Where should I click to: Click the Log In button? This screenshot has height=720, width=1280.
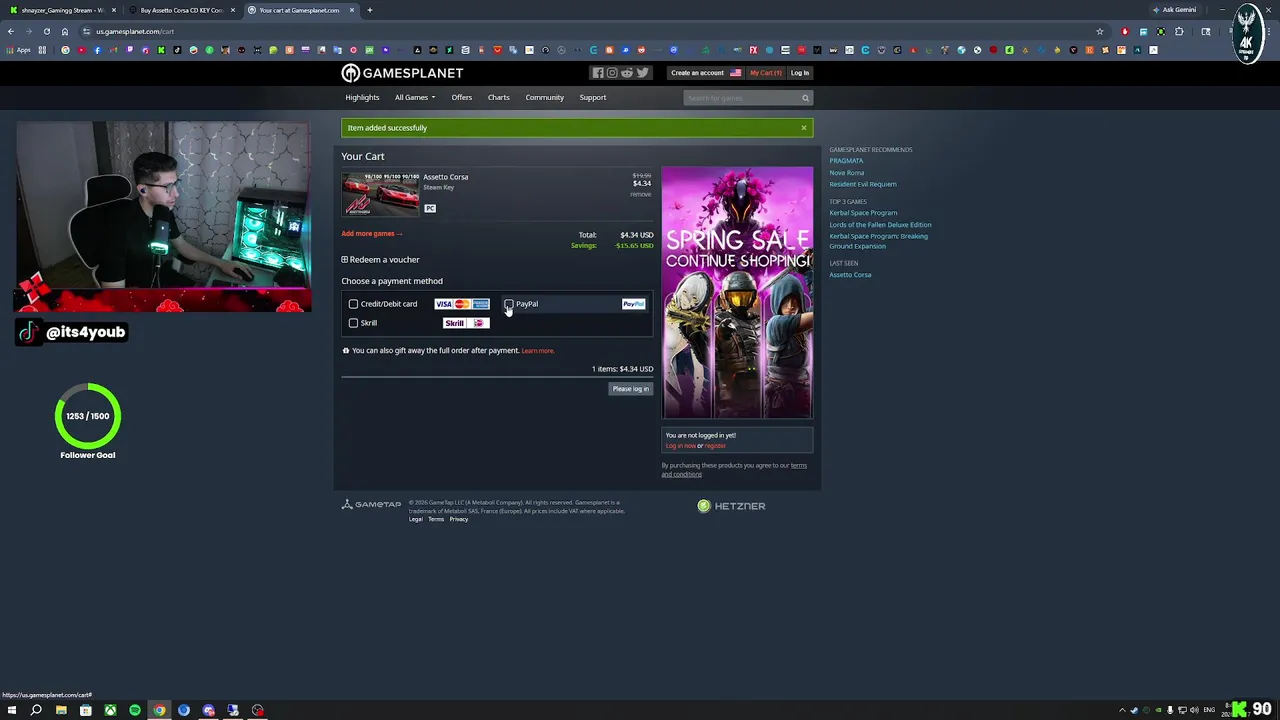[800, 73]
